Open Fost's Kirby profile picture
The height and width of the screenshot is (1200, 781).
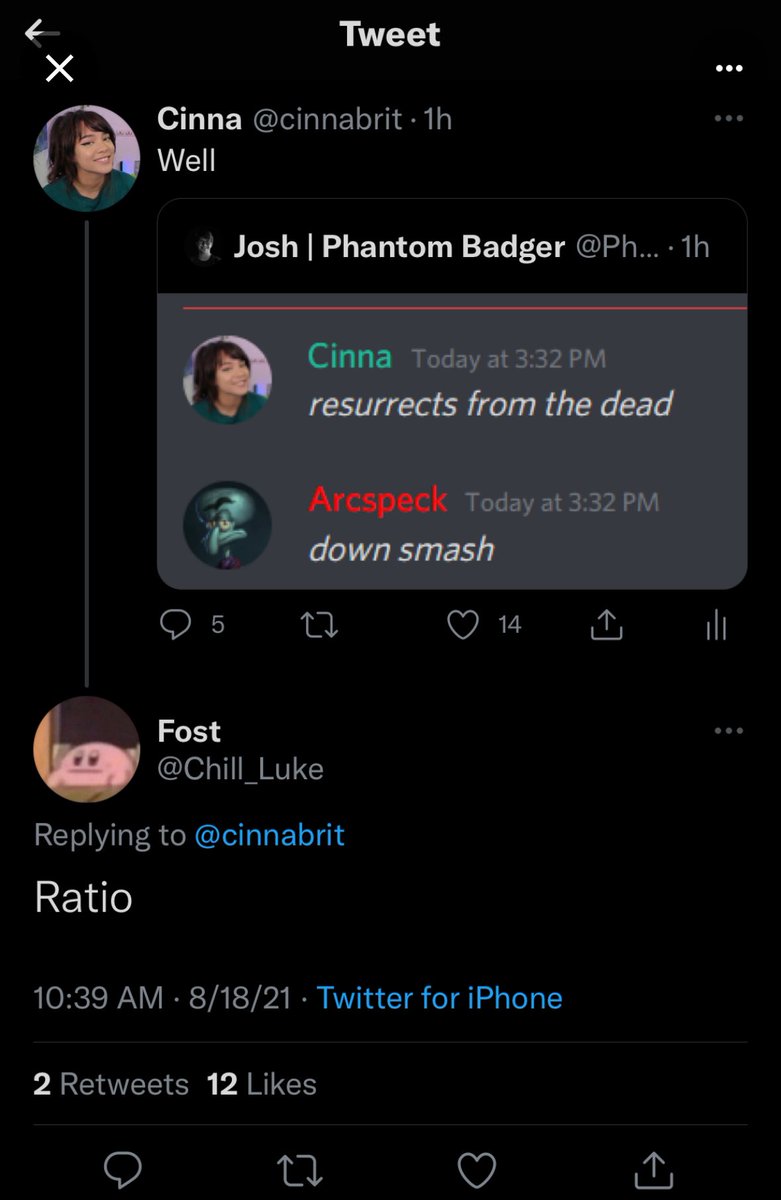[x=86, y=749]
